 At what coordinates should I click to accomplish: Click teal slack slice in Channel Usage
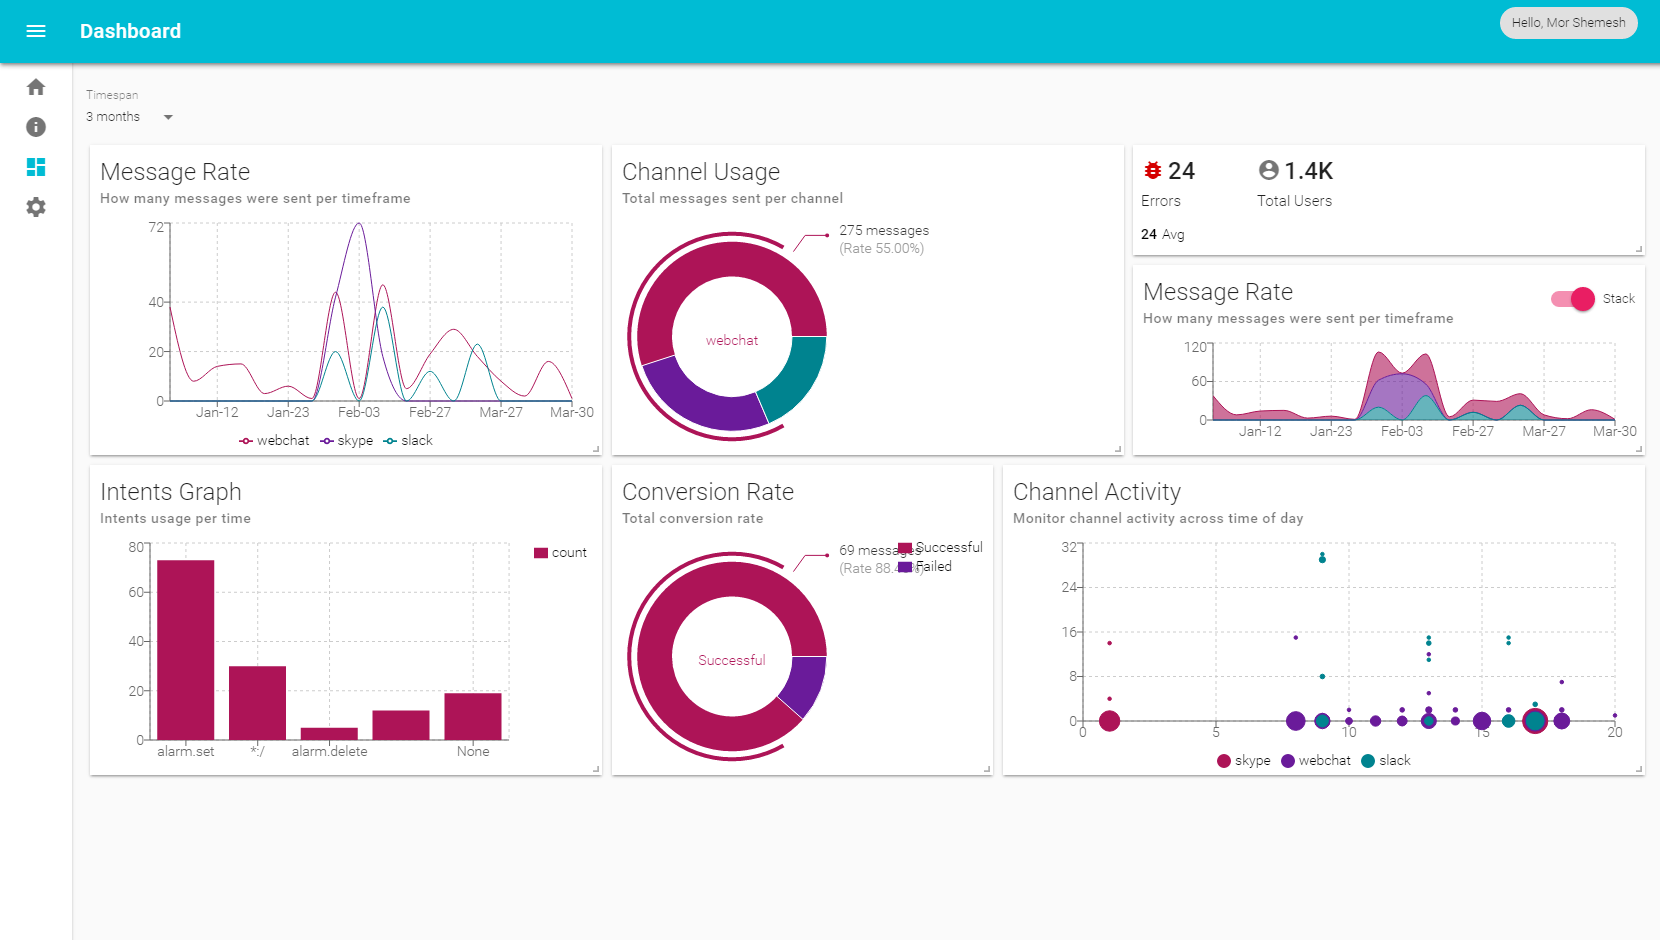click(x=798, y=375)
